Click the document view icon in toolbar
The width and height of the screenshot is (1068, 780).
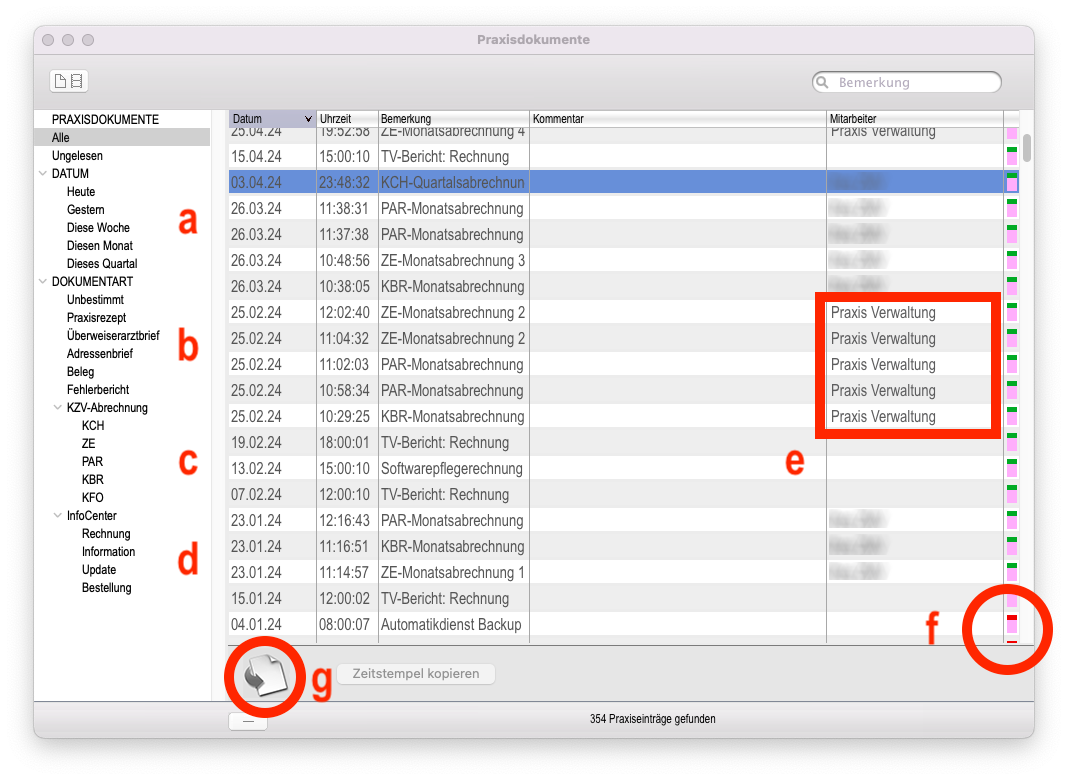(x=61, y=81)
